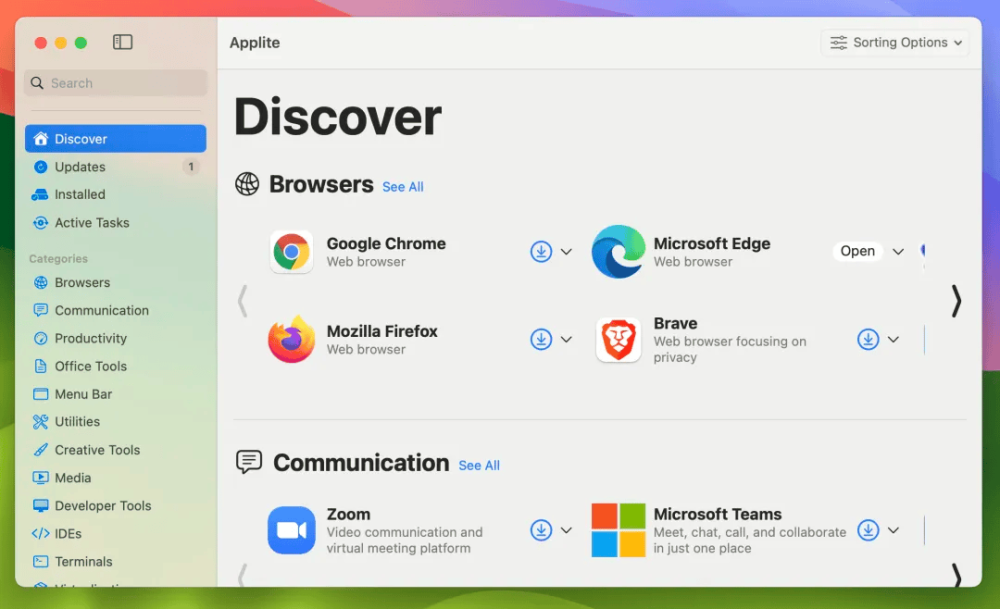1000x609 pixels.
Task: Download Microsoft Teams with the arrow icon
Action: (868, 530)
